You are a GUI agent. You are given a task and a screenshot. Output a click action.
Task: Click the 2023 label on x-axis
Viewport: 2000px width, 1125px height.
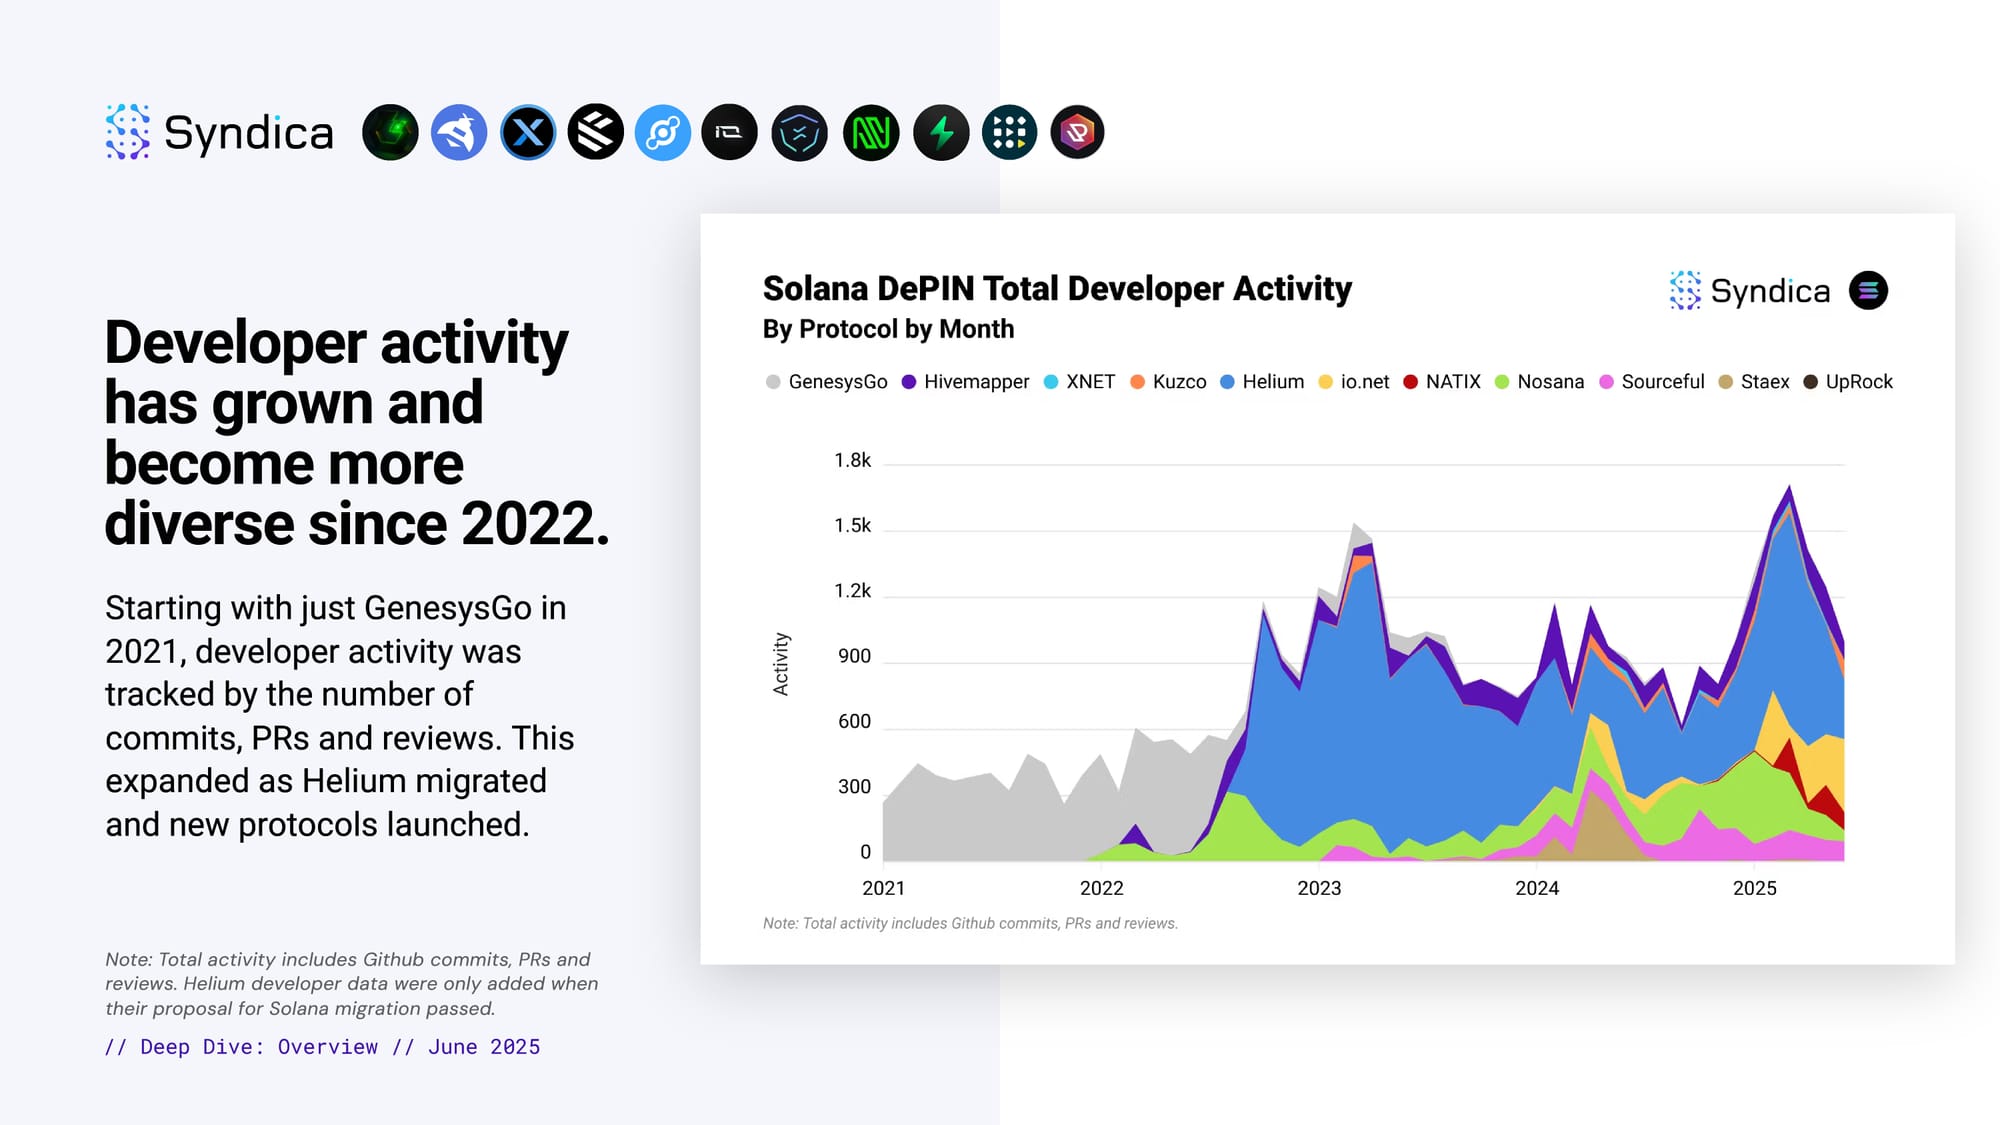click(x=1319, y=888)
